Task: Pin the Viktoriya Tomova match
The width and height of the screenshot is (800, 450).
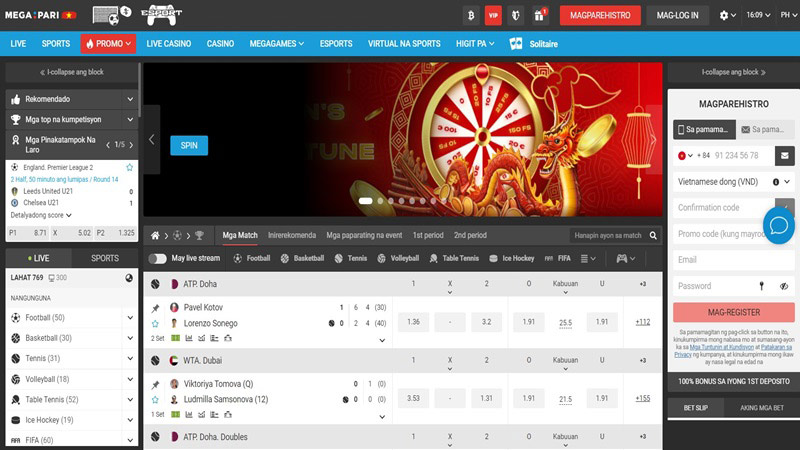Action: (155, 385)
